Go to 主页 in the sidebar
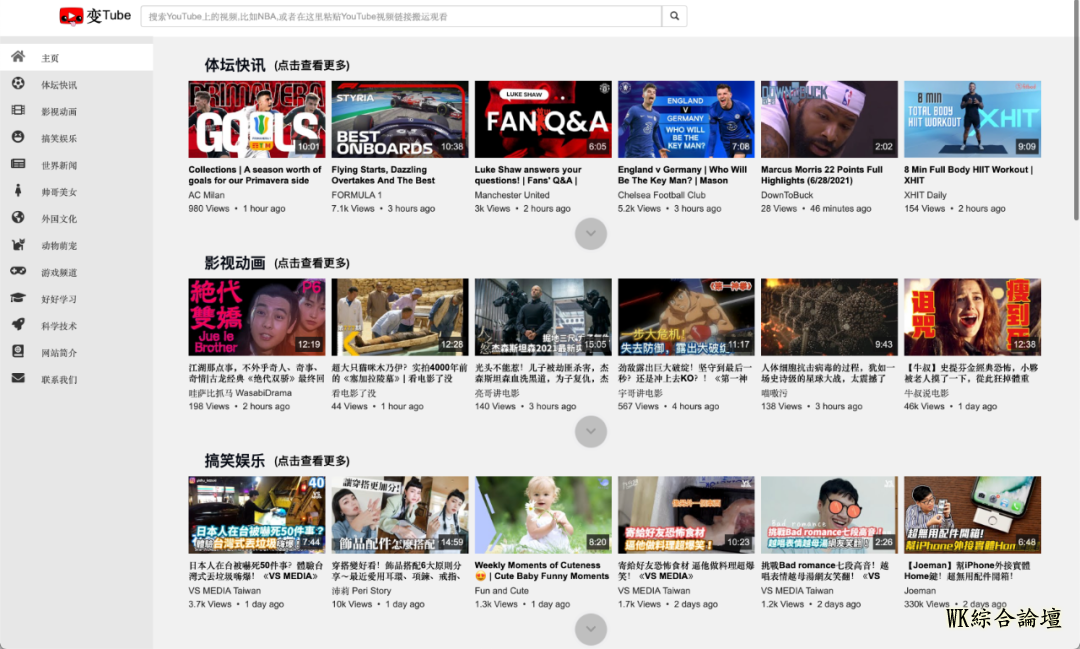1080x649 pixels. click(50, 59)
